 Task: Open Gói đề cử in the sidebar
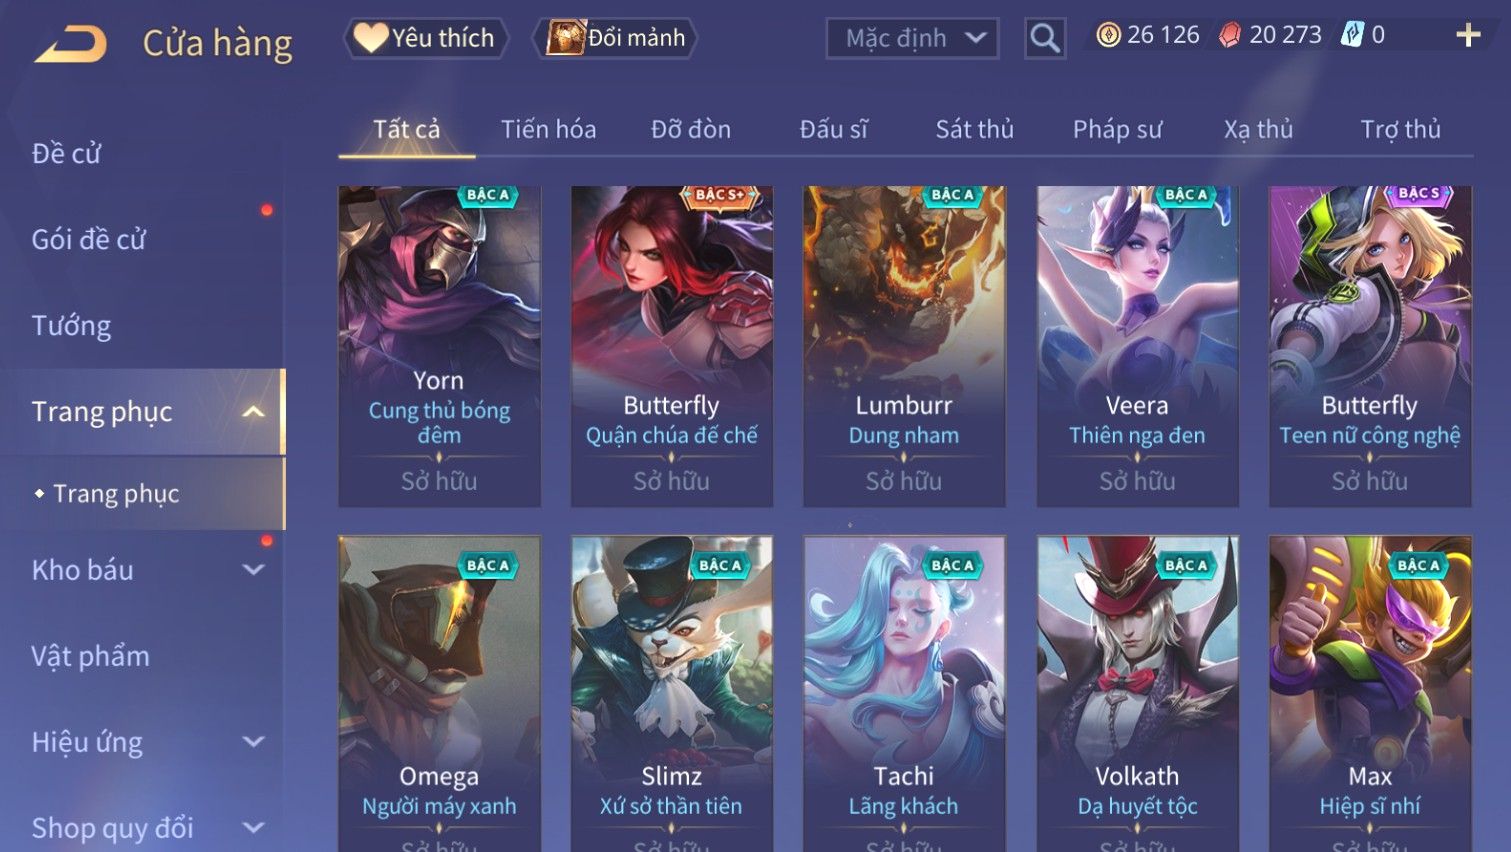pos(89,240)
